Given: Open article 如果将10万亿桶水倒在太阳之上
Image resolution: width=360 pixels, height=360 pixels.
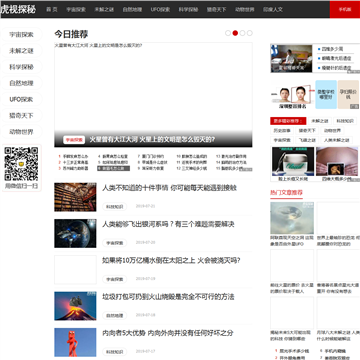Looking at the screenshot, I should (171, 261).
